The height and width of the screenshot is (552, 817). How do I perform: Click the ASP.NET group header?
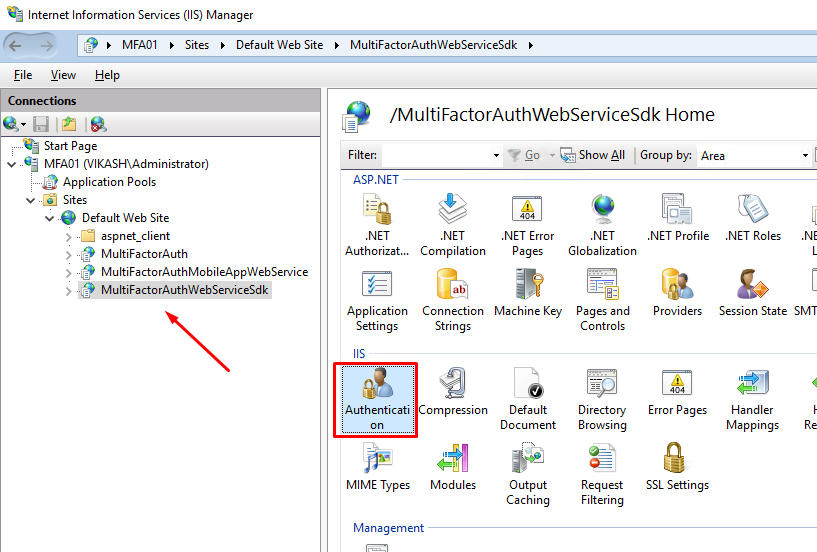[376, 180]
